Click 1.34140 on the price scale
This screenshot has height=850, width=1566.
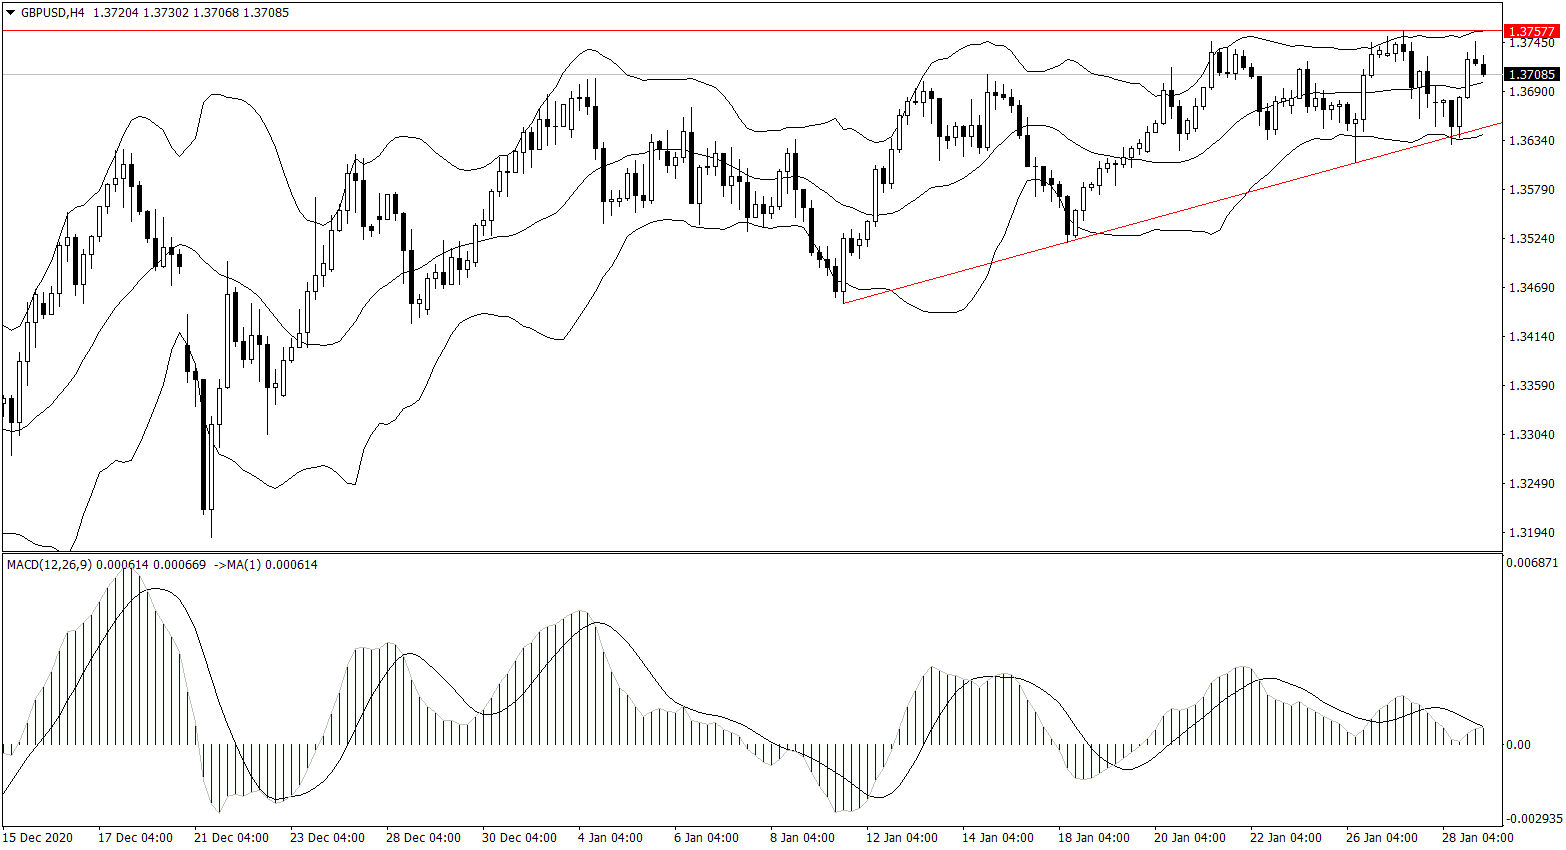point(1531,337)
